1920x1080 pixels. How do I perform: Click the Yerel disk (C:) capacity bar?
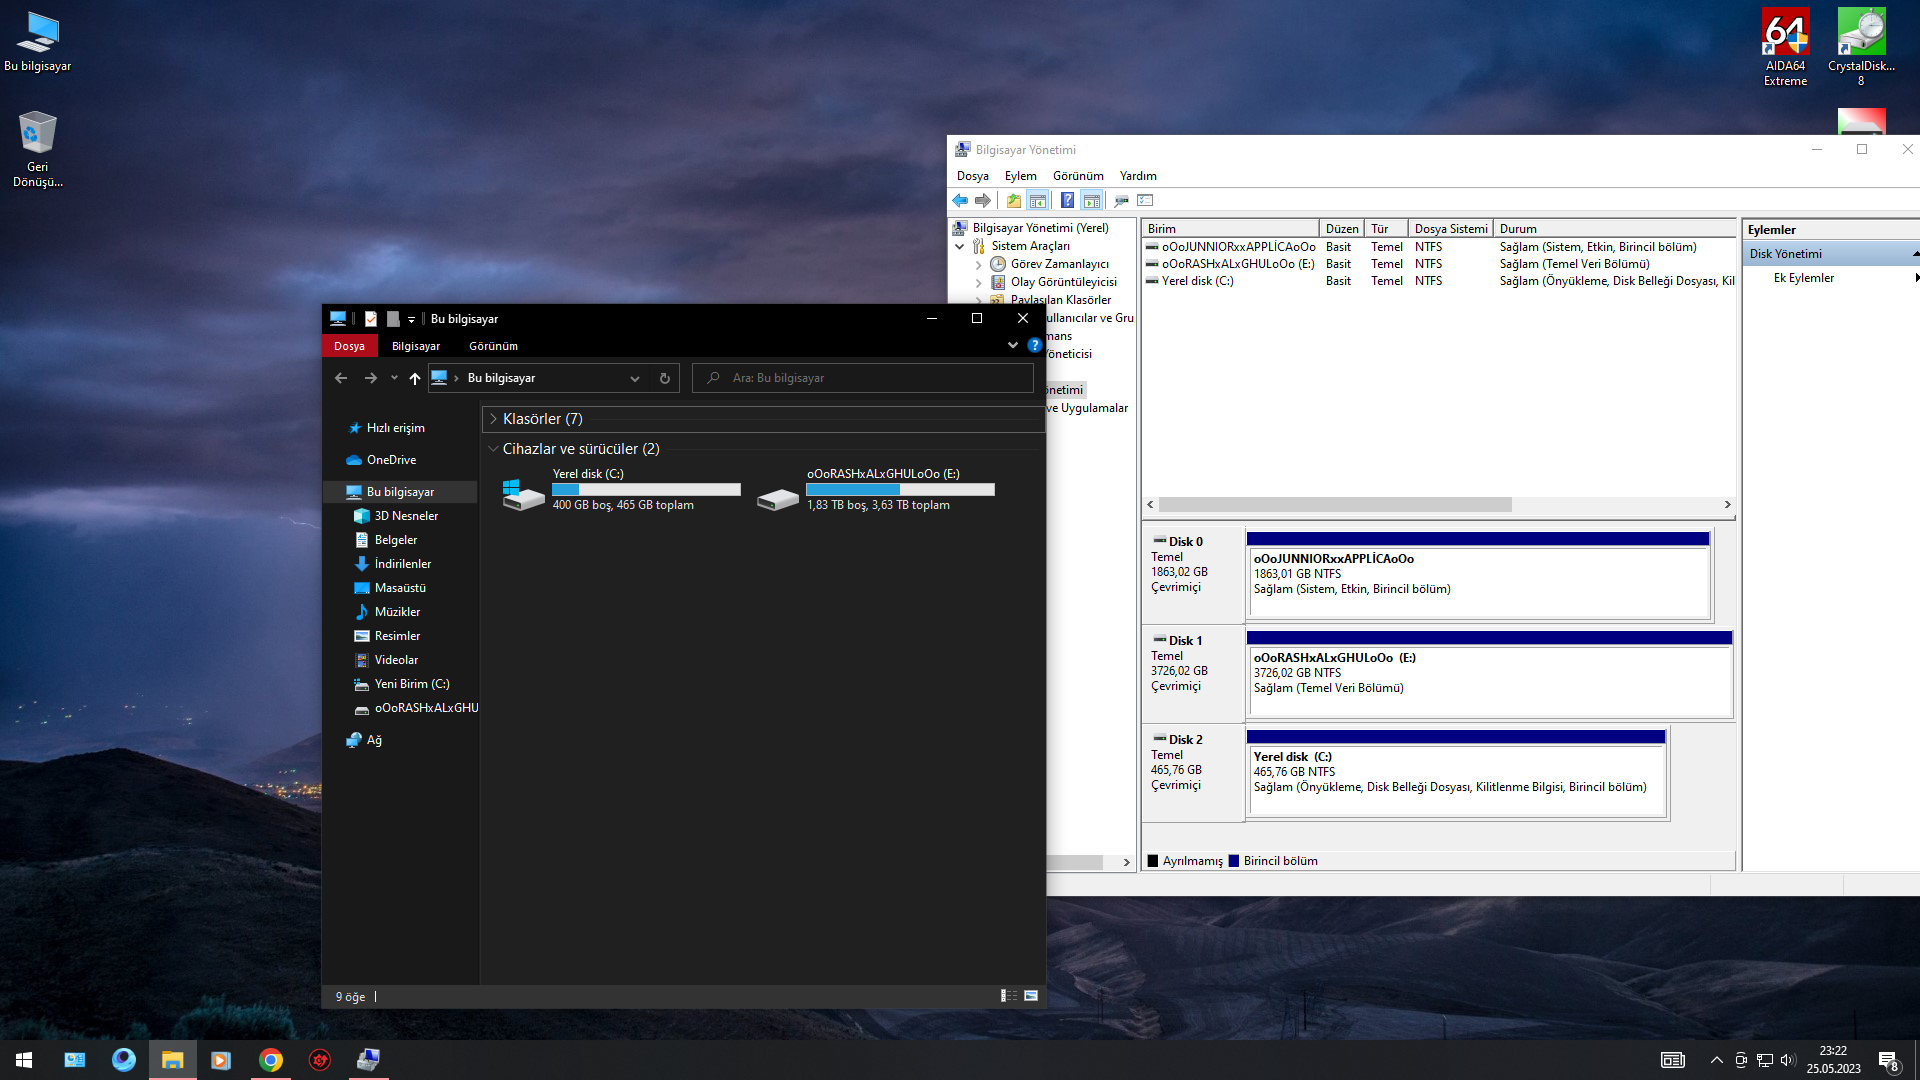pos(646,490)
